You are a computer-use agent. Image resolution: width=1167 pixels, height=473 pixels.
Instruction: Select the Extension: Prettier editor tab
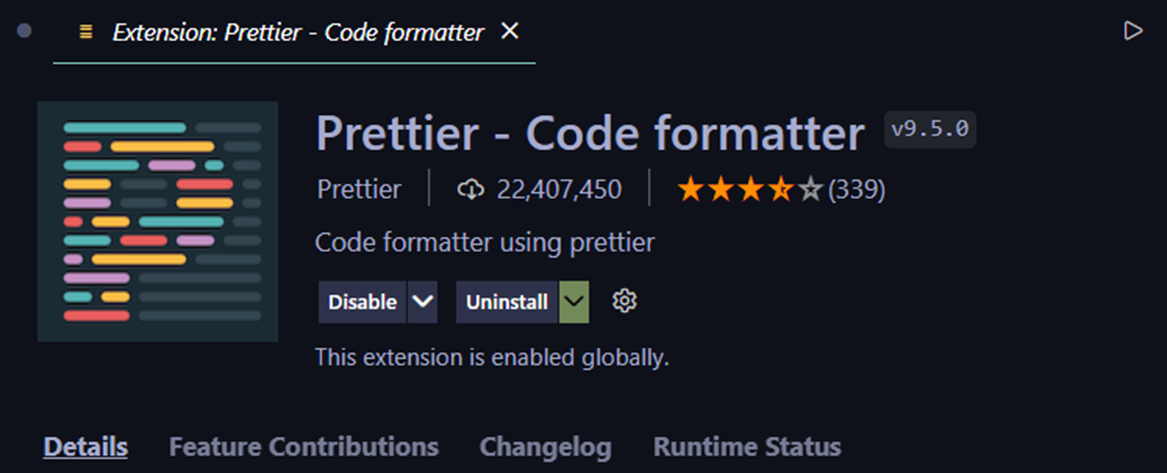tap(297, 33)
